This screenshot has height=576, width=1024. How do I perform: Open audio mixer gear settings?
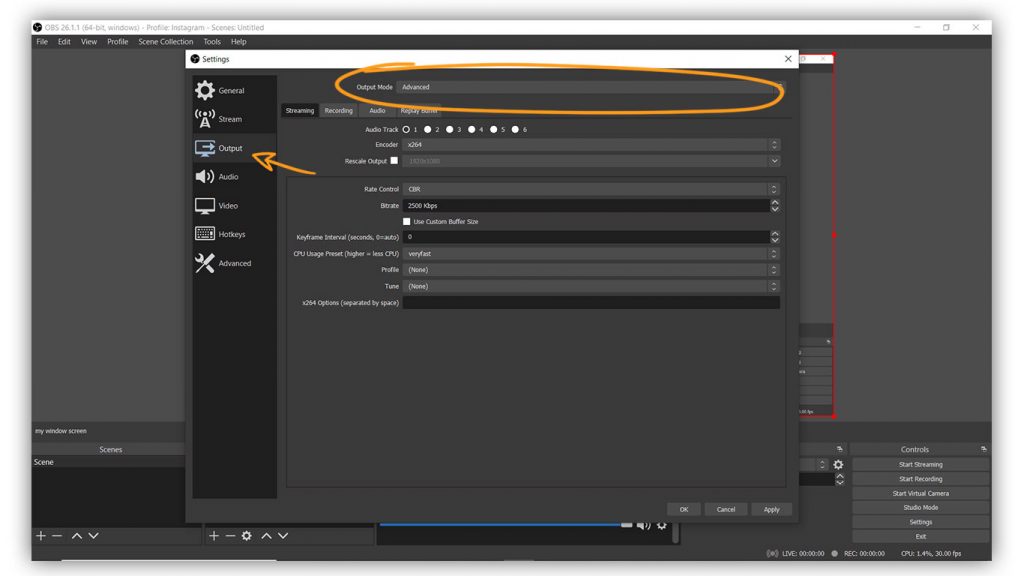click(x=662, y=525)
